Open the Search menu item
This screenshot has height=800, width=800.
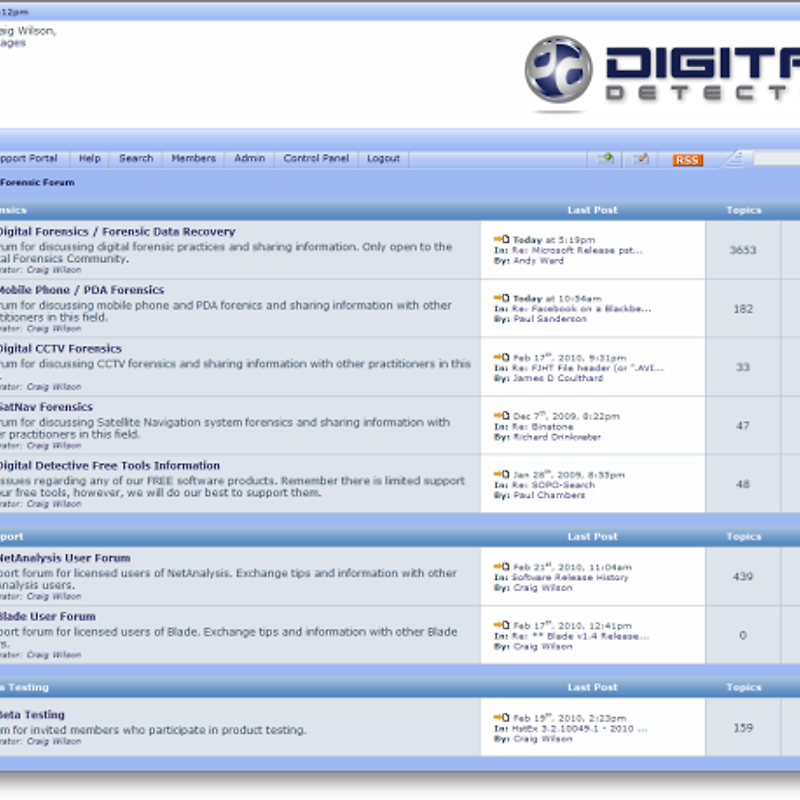pyautogui.click(x=136, y=158)
